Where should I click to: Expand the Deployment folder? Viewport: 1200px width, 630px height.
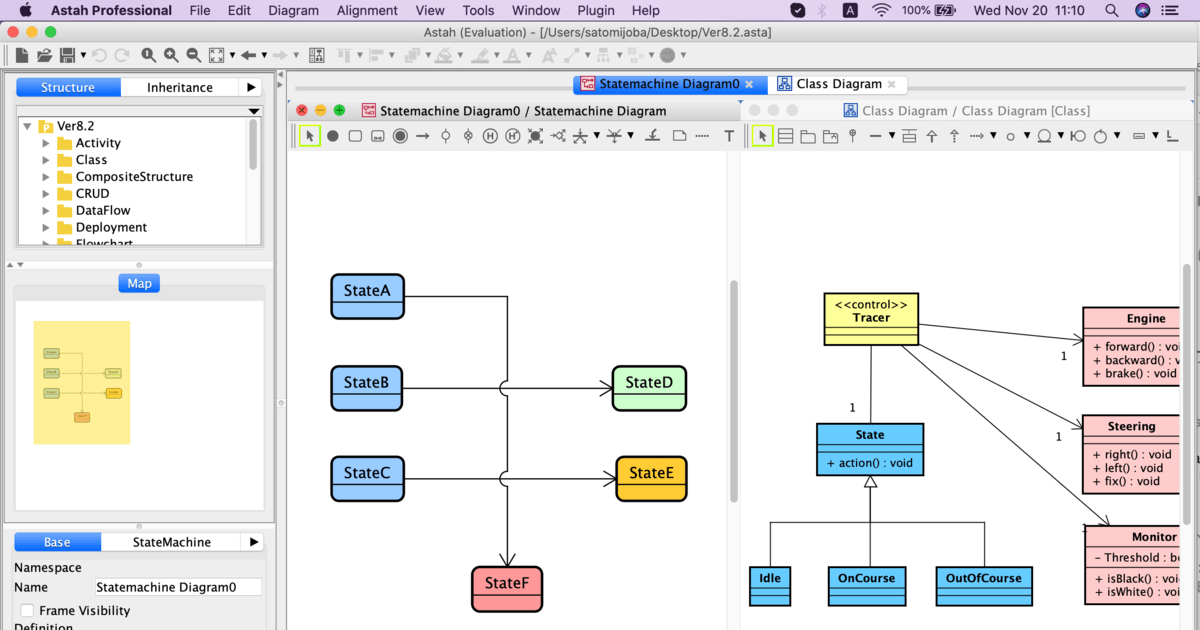coord(46,227)
